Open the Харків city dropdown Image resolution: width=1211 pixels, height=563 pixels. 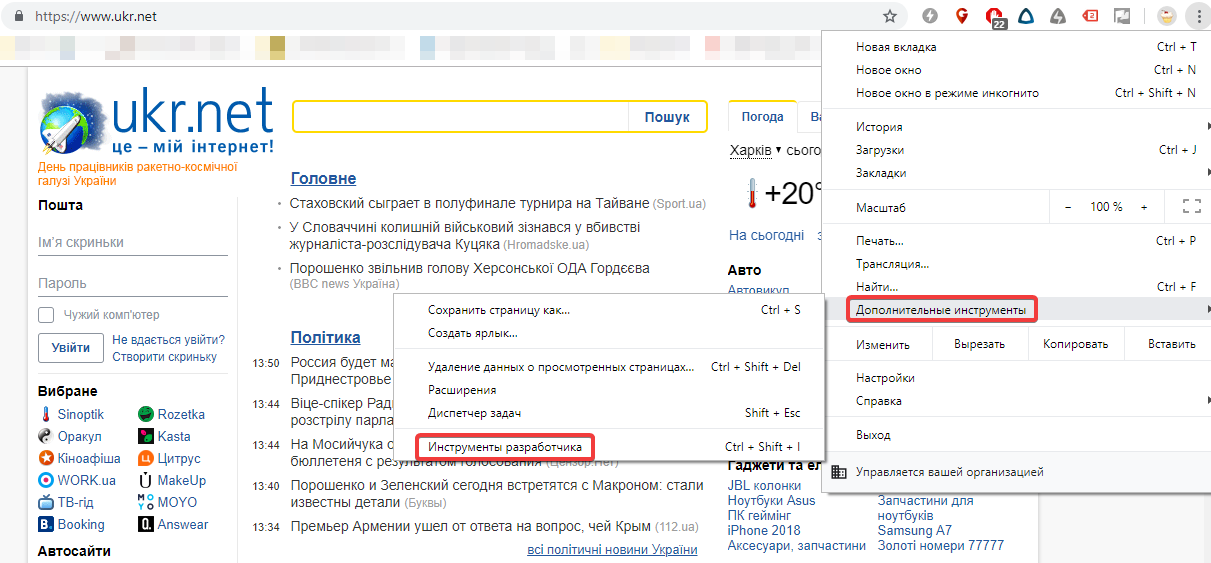tap(755, 150)
